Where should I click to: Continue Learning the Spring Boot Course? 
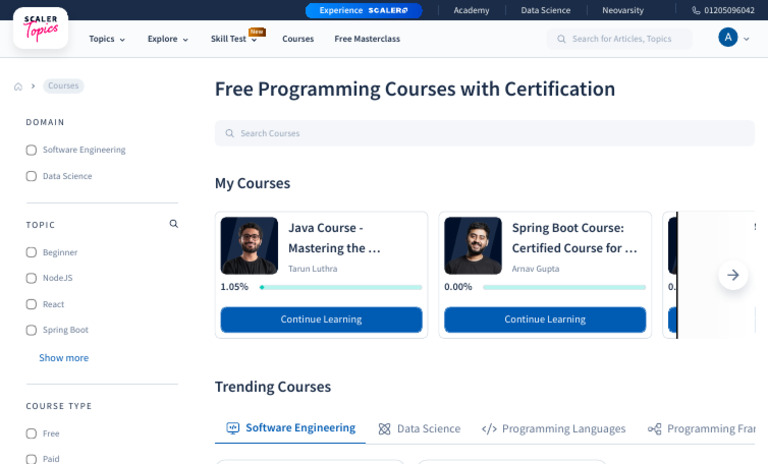click(x=545, y=319)
